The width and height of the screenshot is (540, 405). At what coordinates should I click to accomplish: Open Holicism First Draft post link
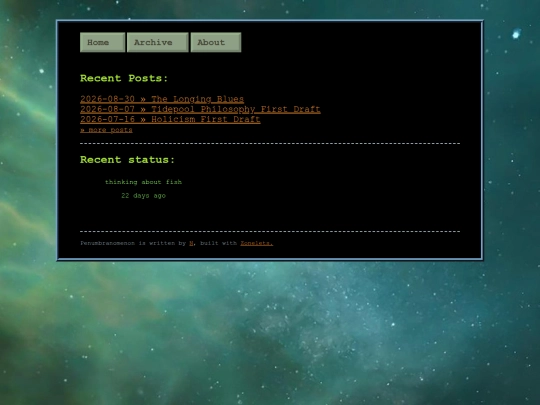pos(170,119)
